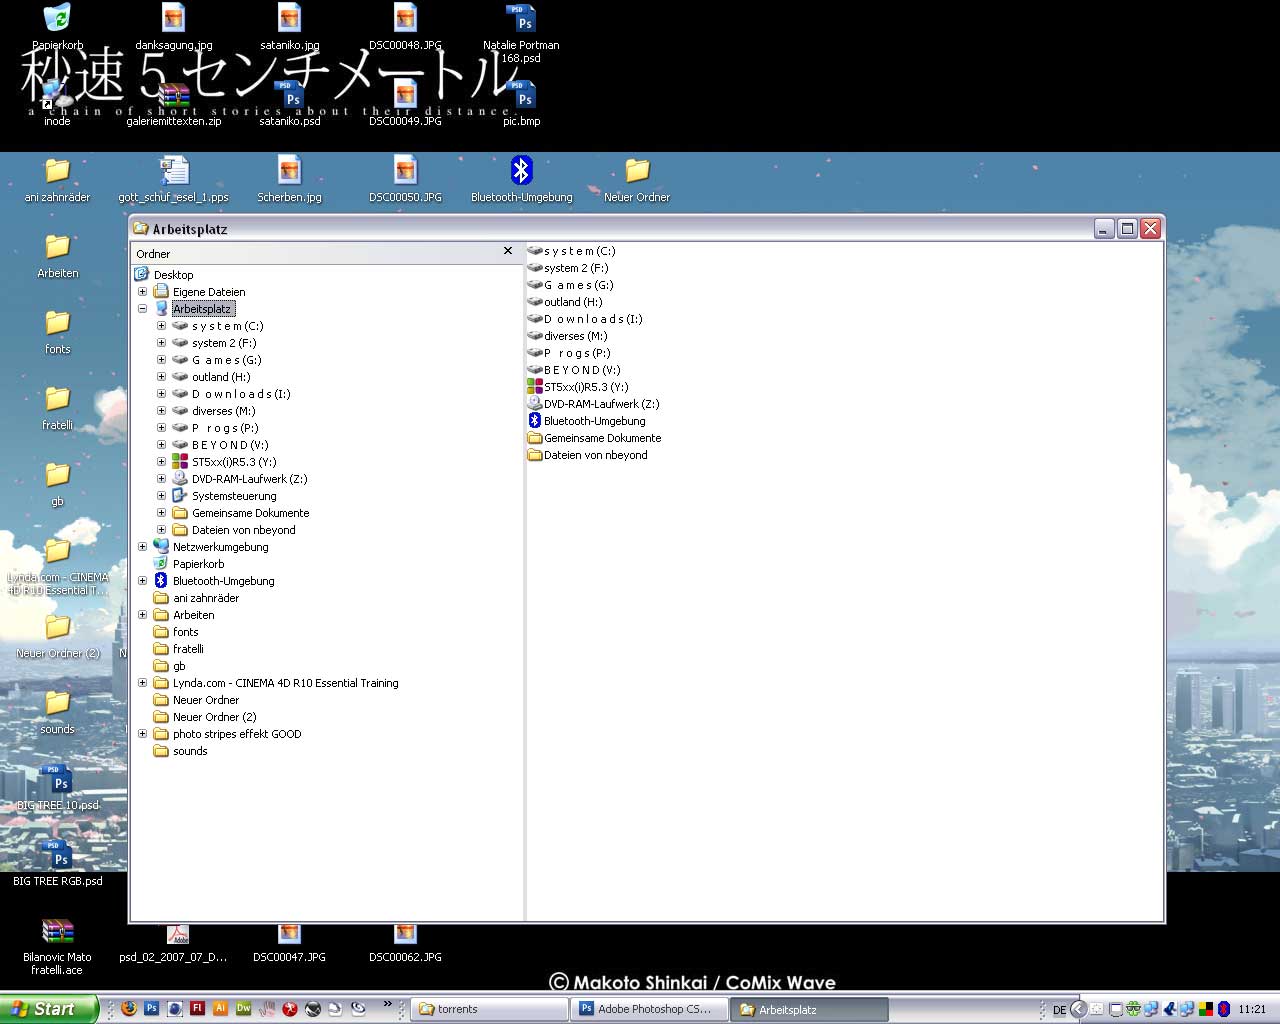Select sataniko.psd Photoshop file on desktop
The image size is (1280, 1024).
290,104
